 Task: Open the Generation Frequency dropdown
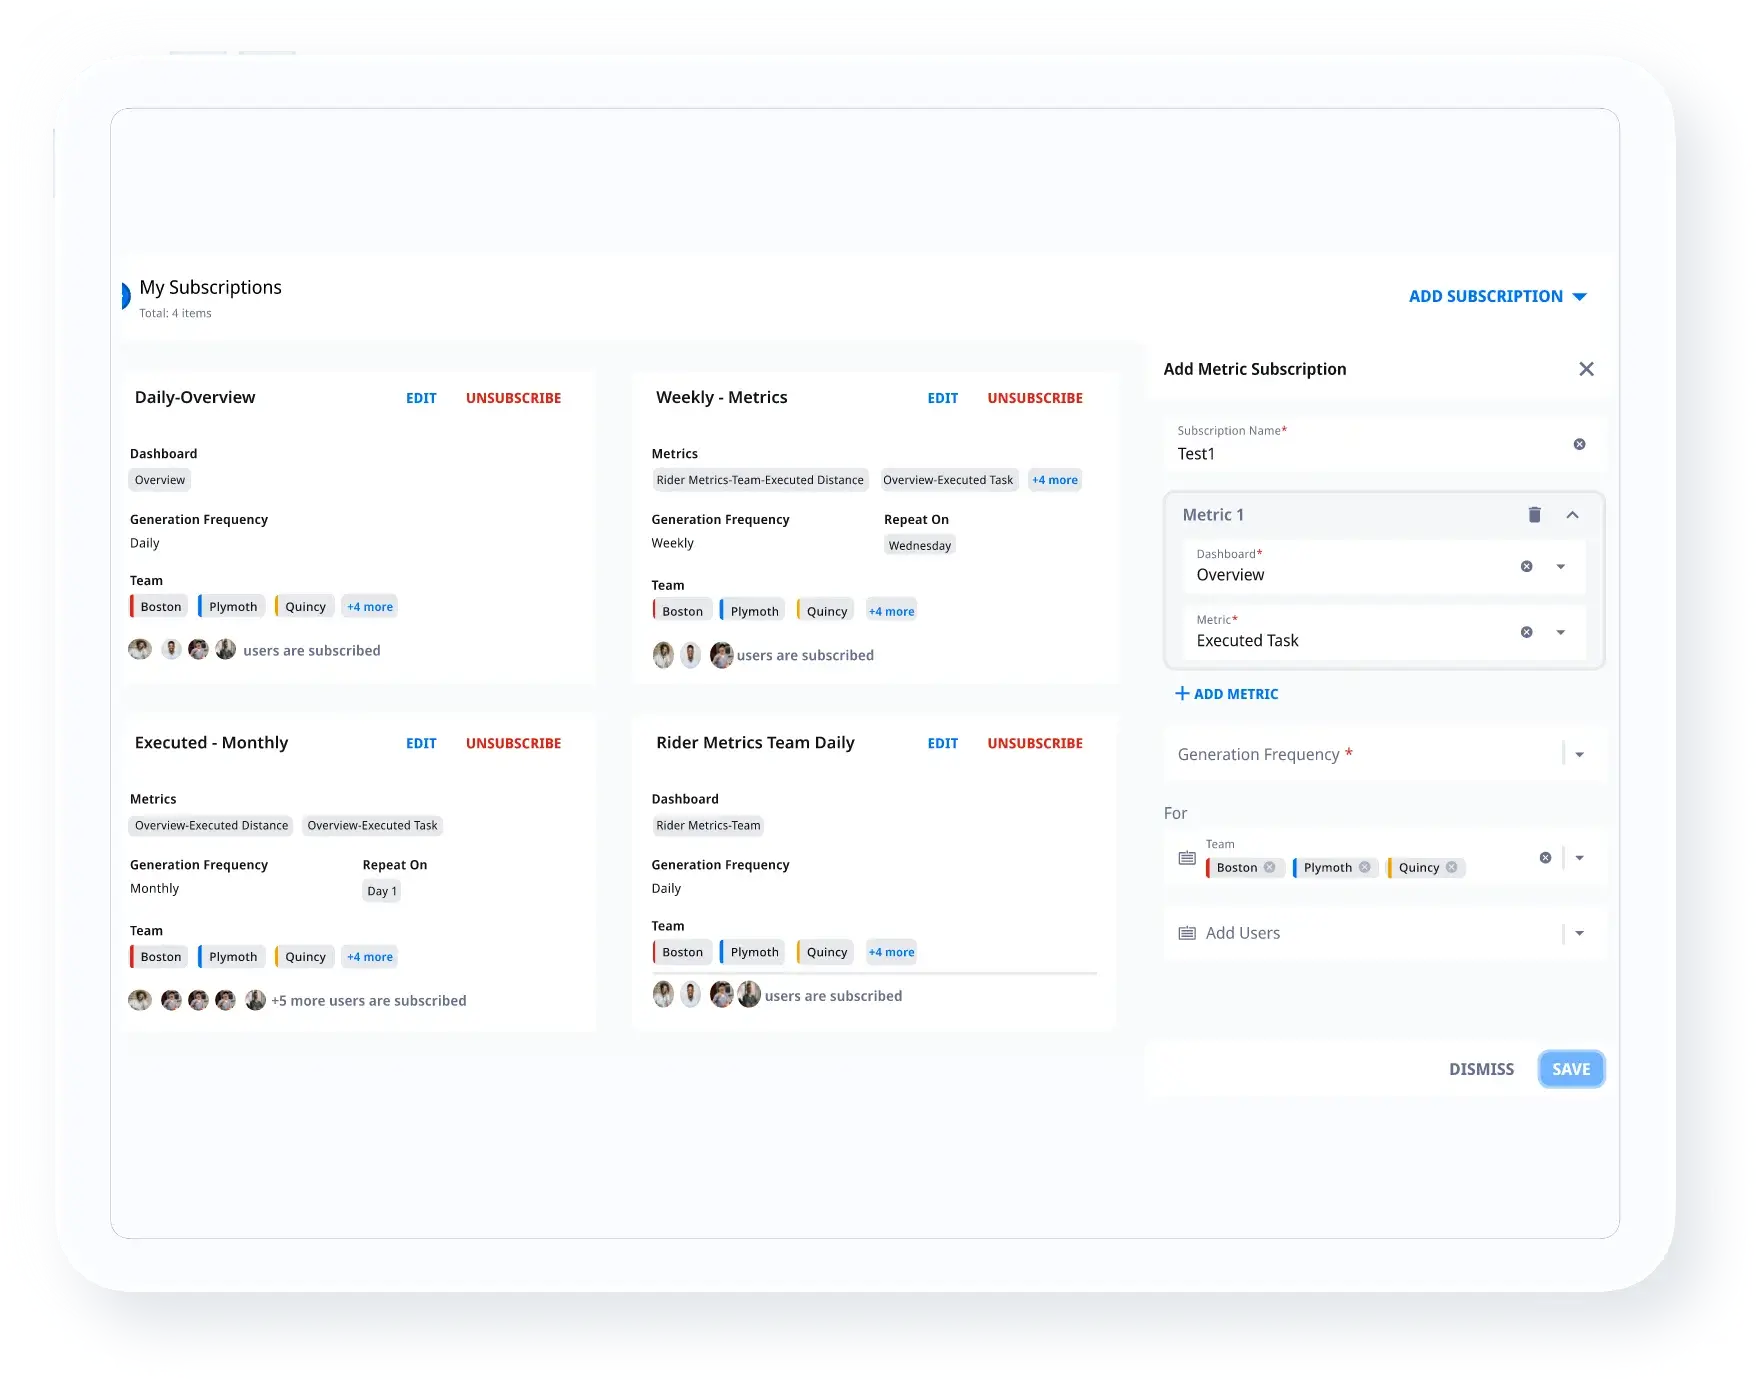[x=1579, y=755]
